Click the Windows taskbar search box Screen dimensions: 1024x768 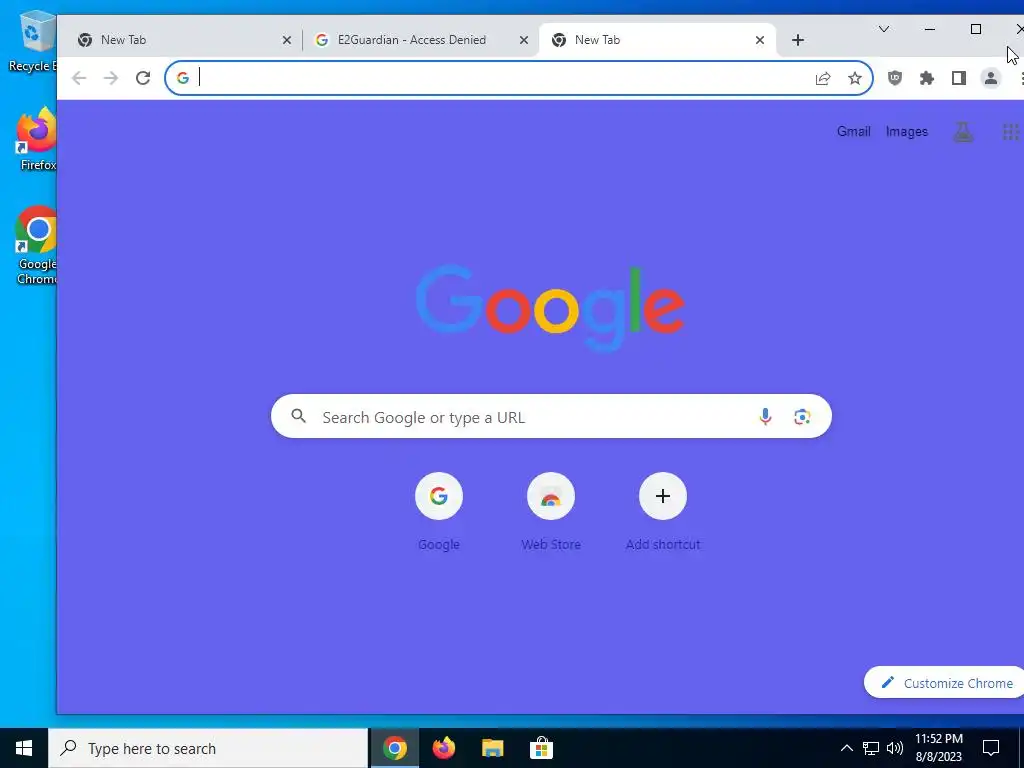click(208, 748)
